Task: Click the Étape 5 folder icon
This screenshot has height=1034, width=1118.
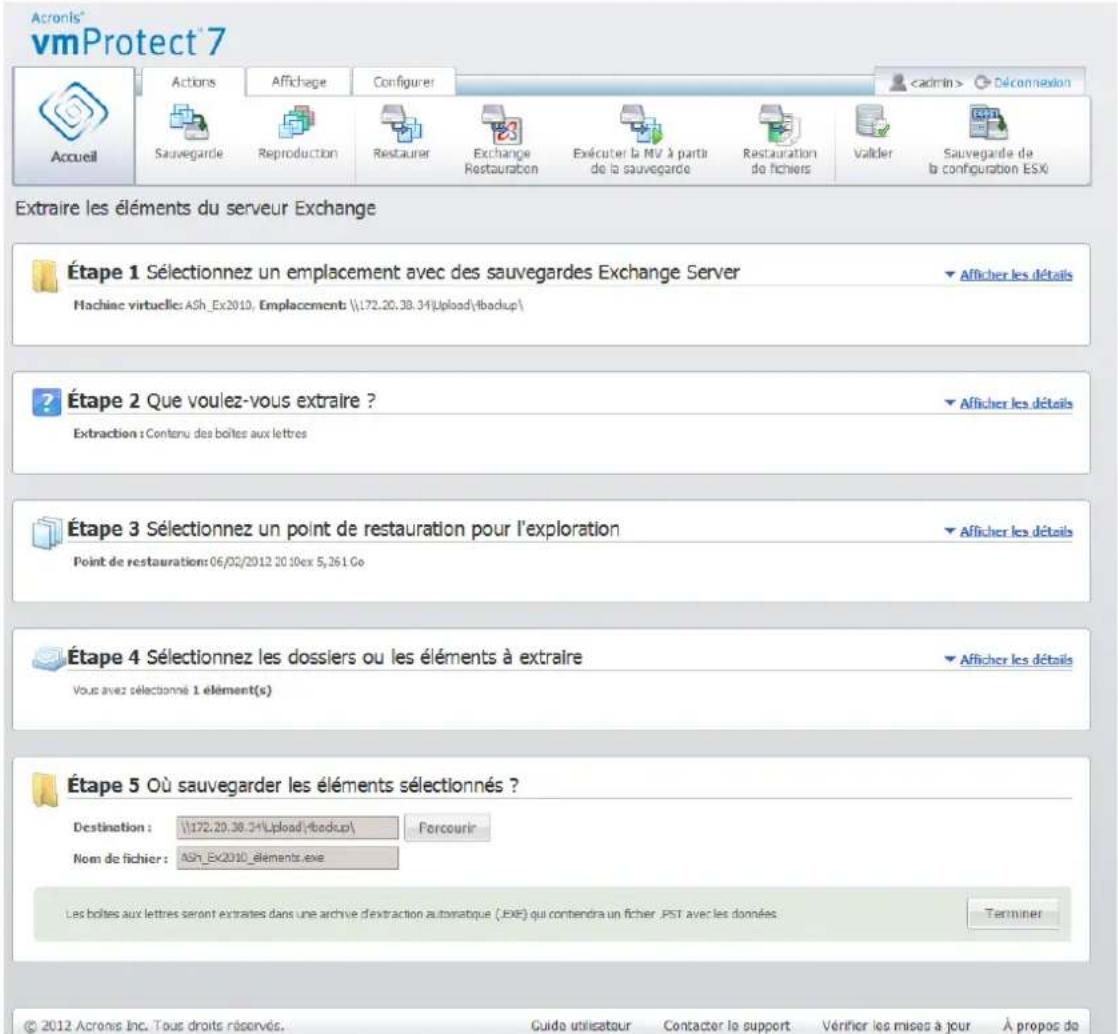Action: click(45, 789)
